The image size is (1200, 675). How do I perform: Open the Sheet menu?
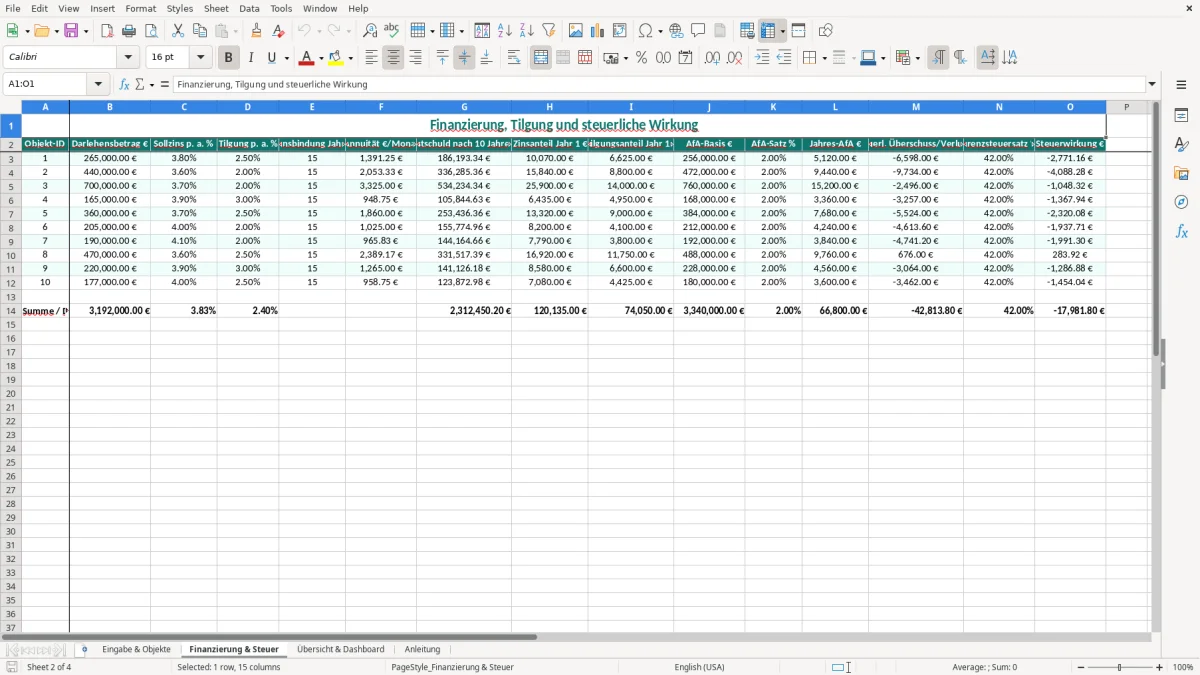coord(216,8)
